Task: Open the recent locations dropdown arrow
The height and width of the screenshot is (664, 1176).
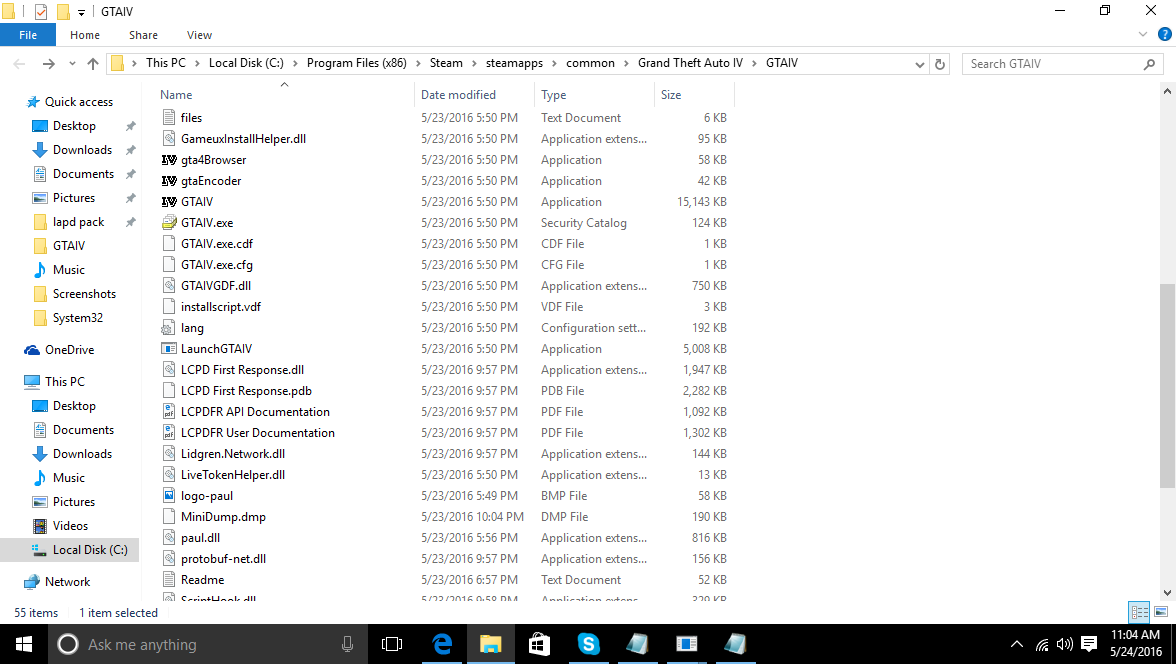Action: [72, 64]
